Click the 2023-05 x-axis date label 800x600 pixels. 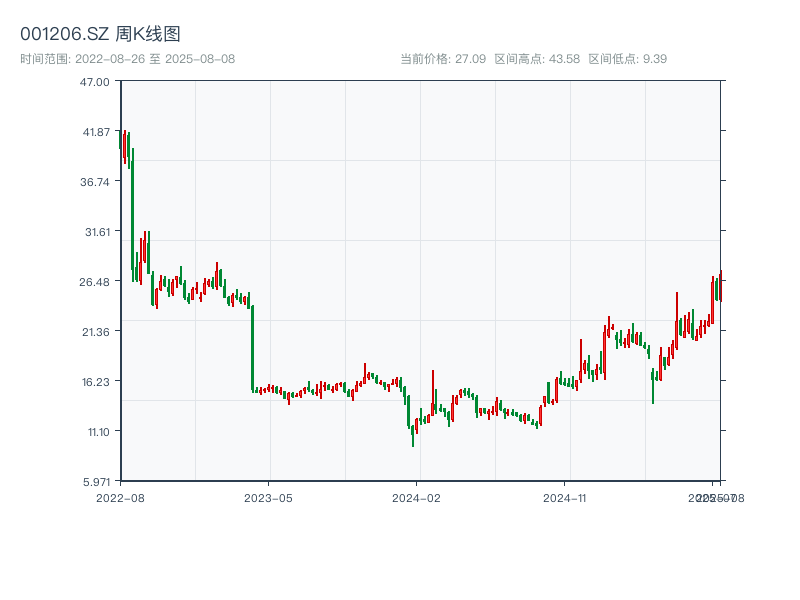[269, 497]
